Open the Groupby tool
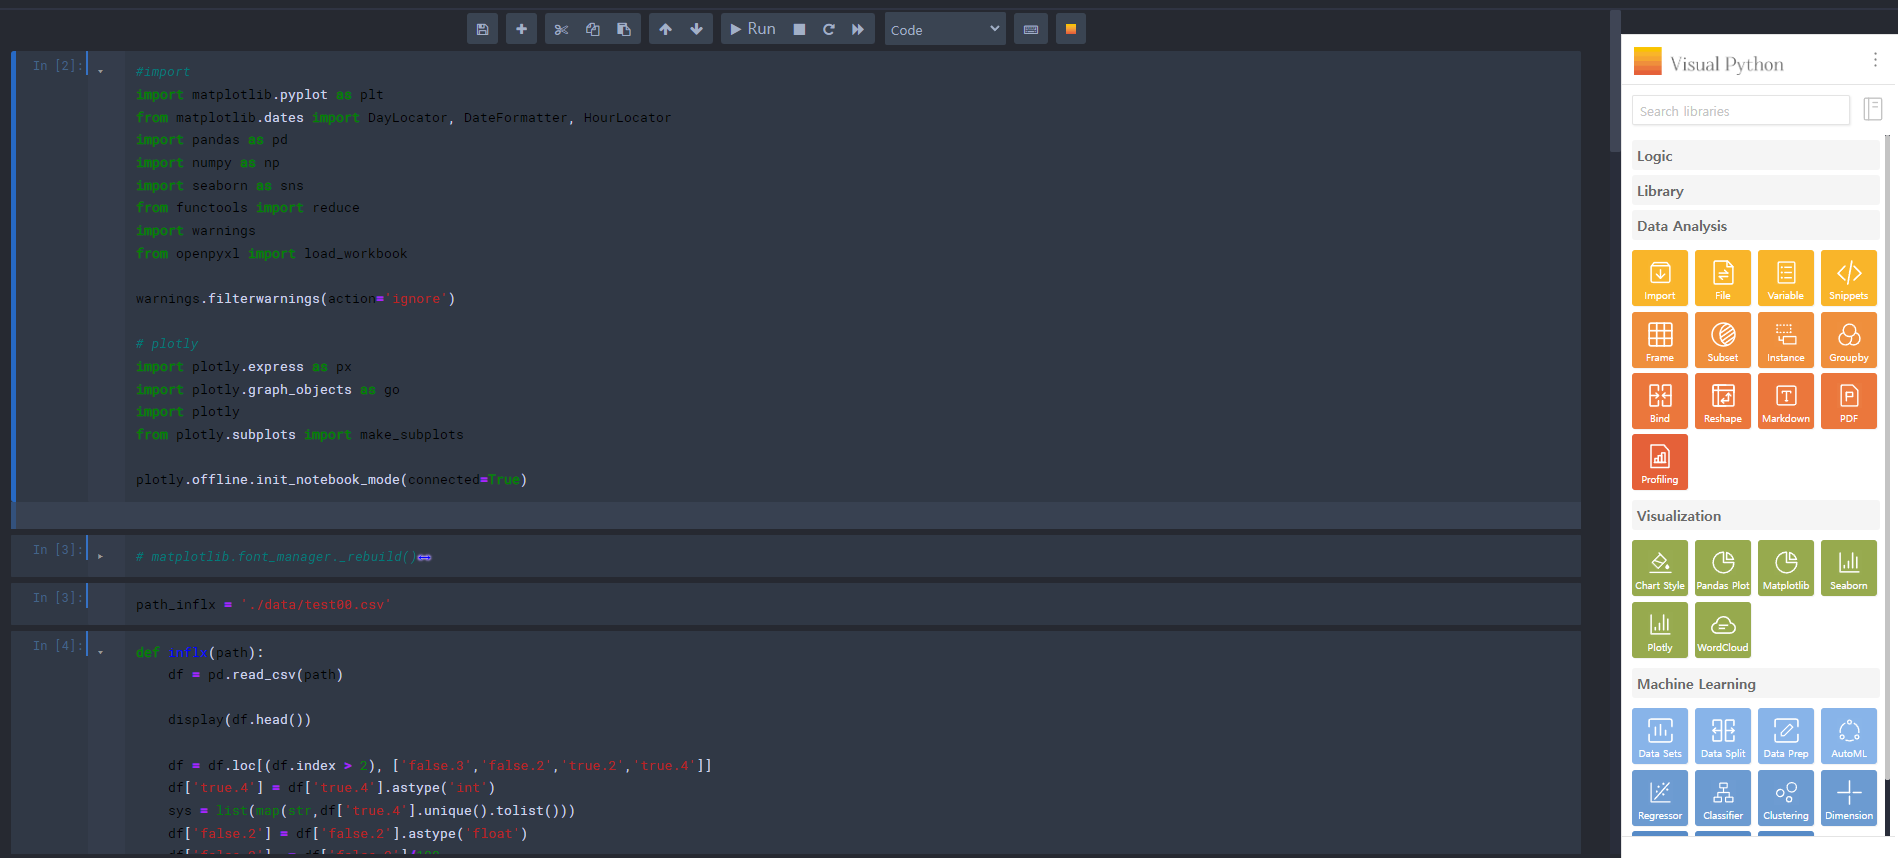1898x858 pixels. (x=1849, y=340)
